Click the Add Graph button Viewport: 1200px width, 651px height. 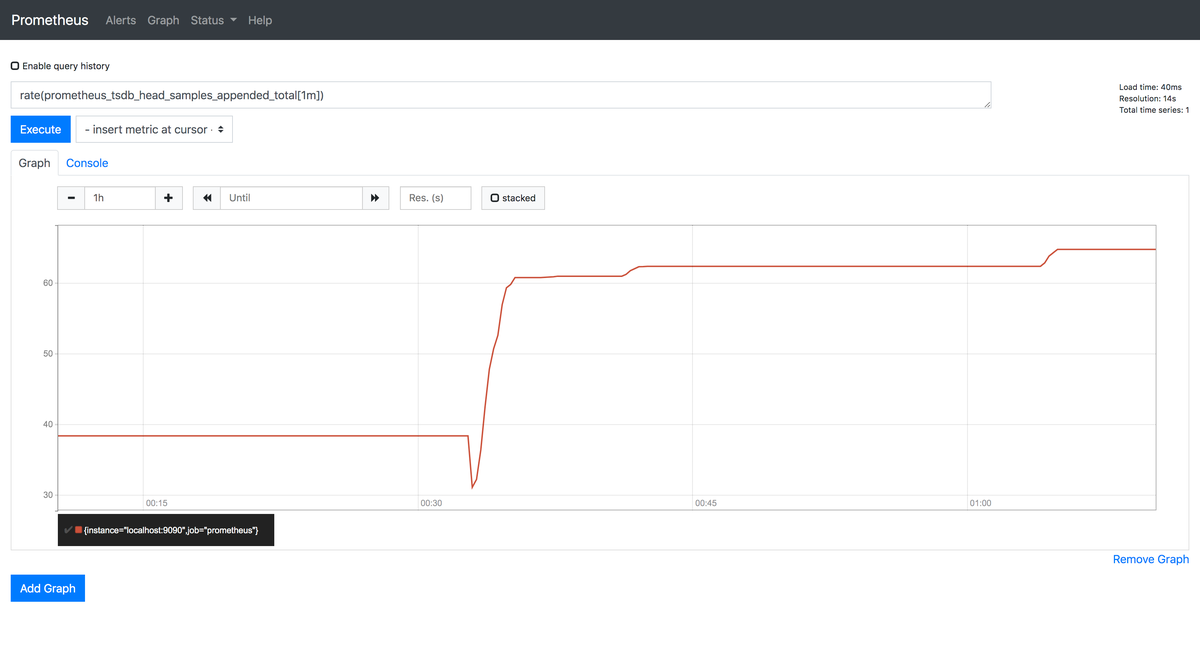pos(48,588)
